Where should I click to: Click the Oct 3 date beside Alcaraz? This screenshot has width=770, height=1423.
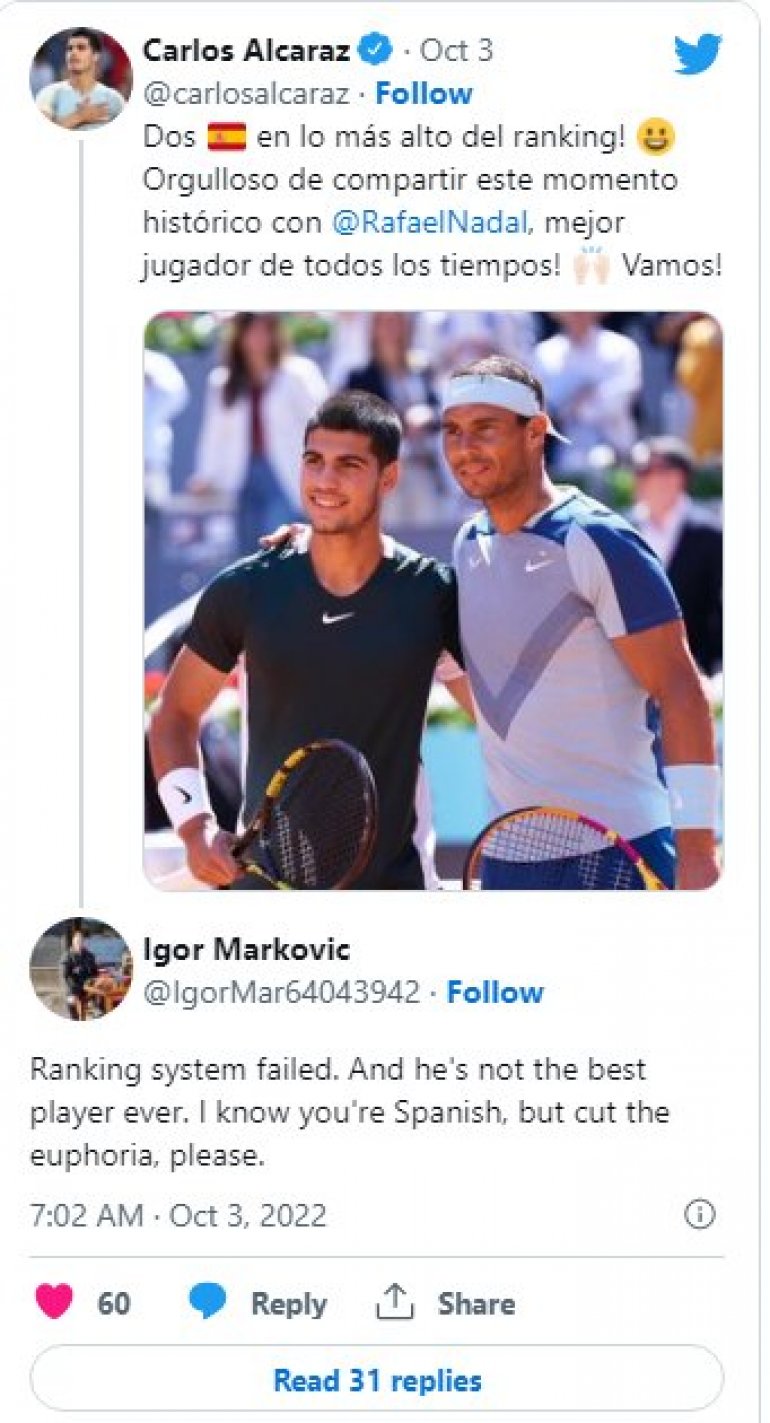pyautogui.click(x=456, y=50)
